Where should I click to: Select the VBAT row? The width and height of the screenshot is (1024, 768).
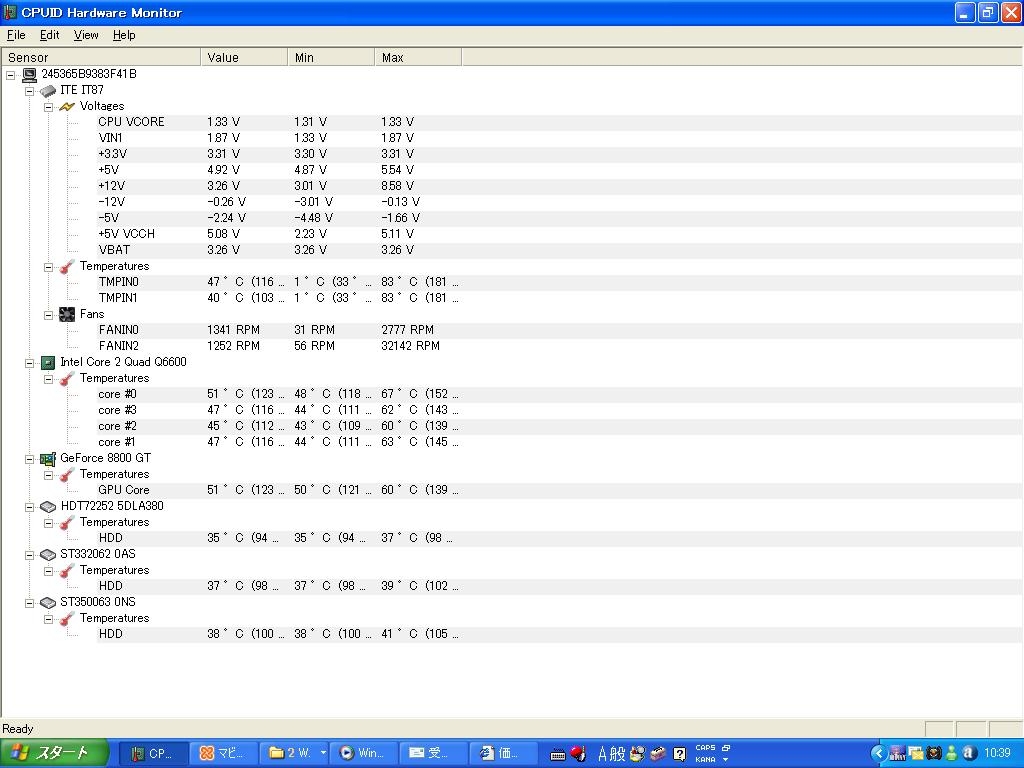tap(559, 250)
